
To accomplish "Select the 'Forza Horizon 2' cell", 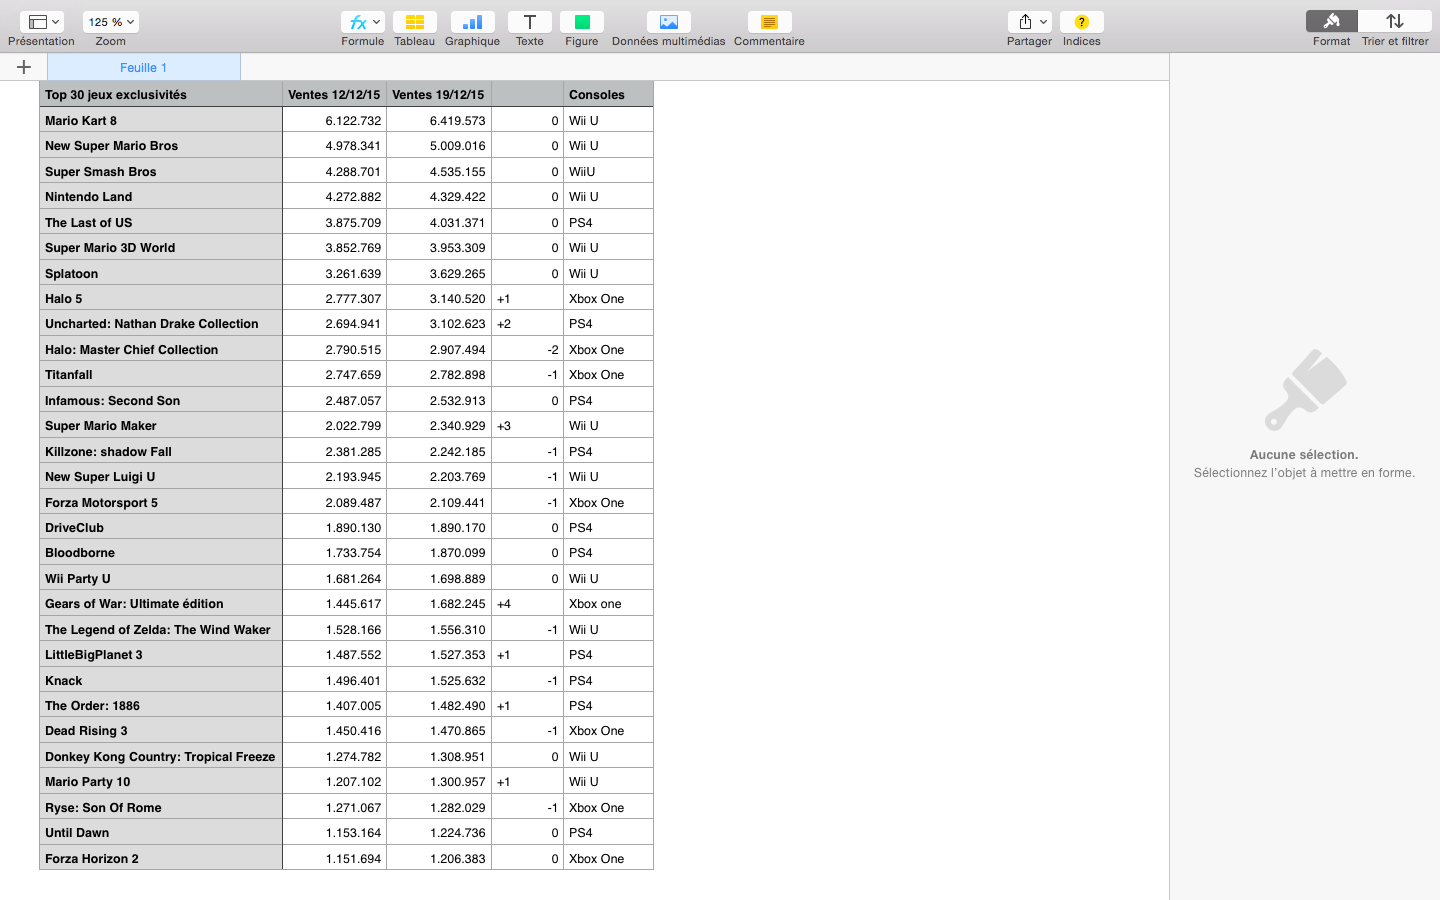I will (x=161, y=859).
